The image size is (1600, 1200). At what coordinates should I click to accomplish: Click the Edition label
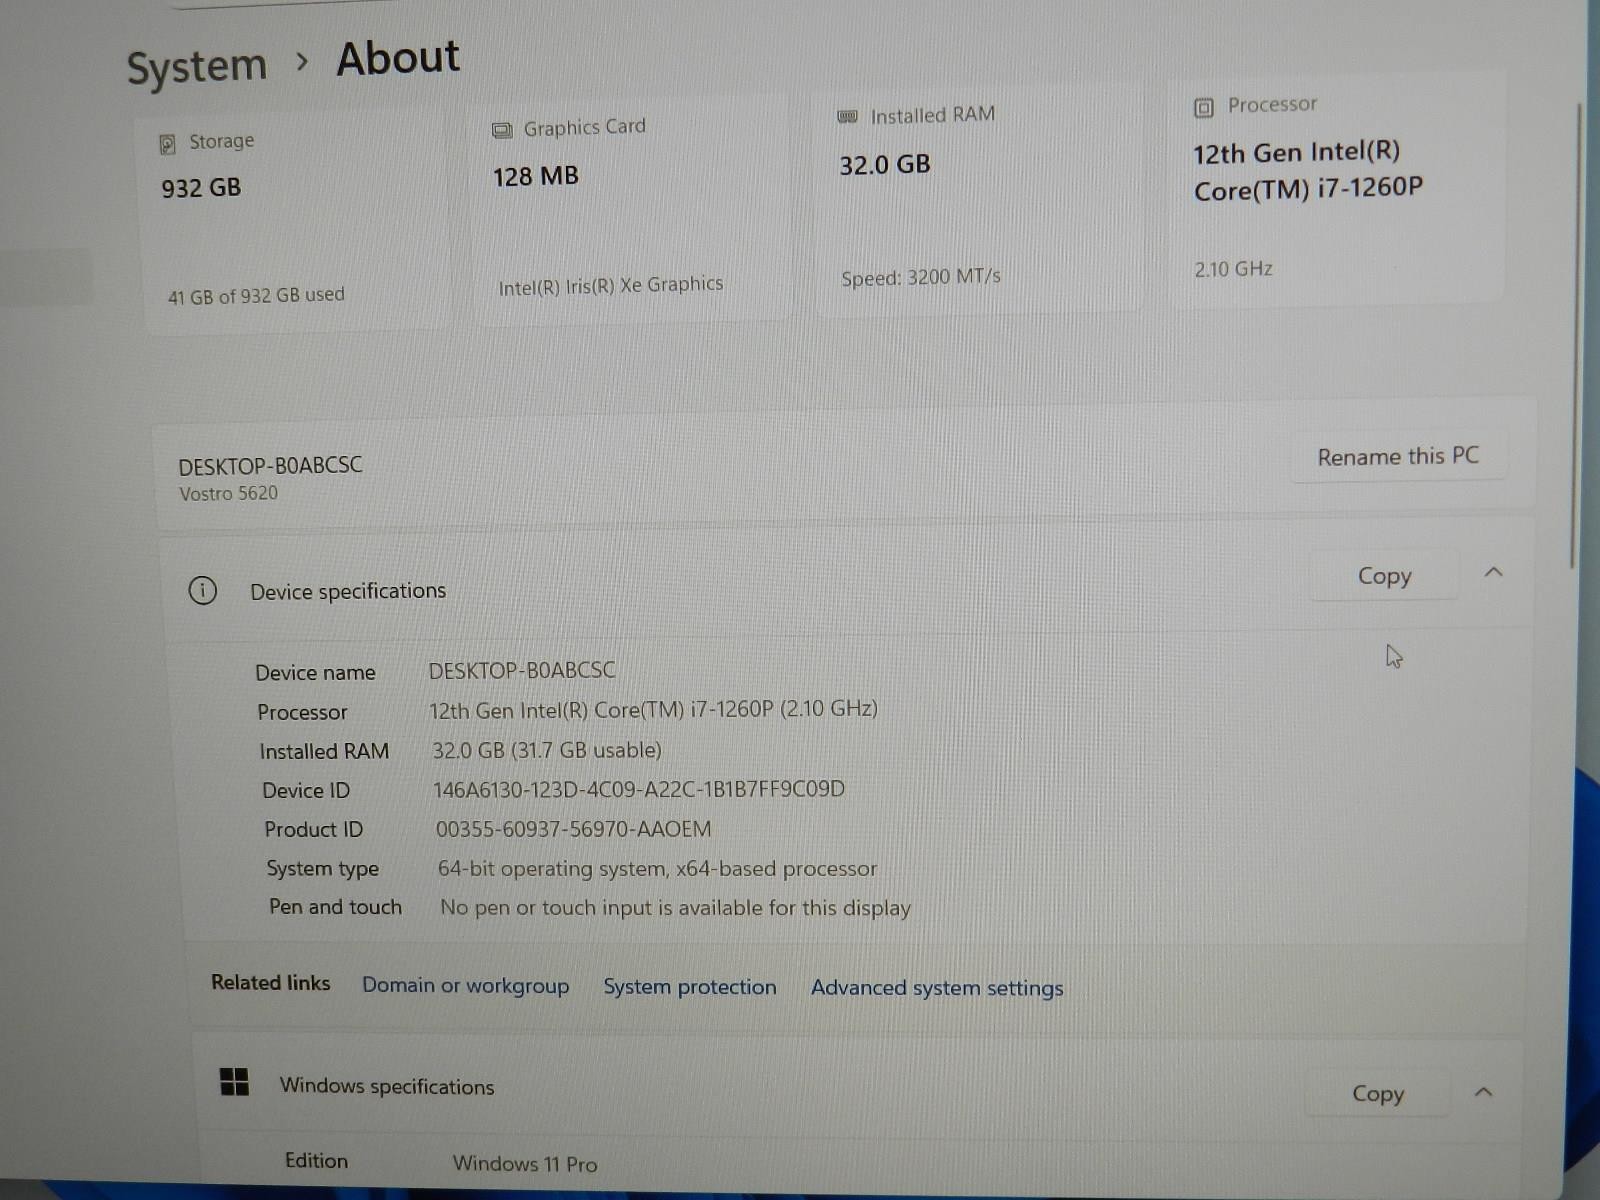(316, 1160)
